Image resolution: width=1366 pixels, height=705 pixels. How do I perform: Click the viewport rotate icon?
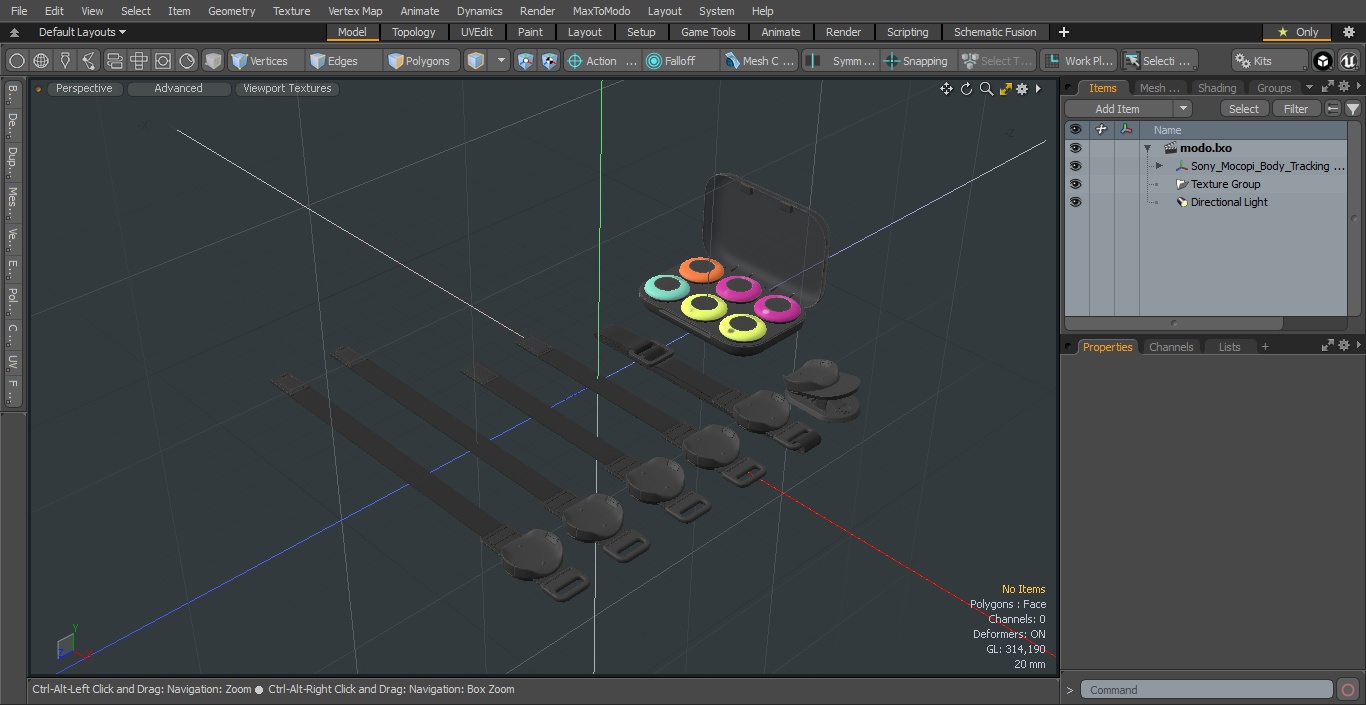click(x=966, y=89)
